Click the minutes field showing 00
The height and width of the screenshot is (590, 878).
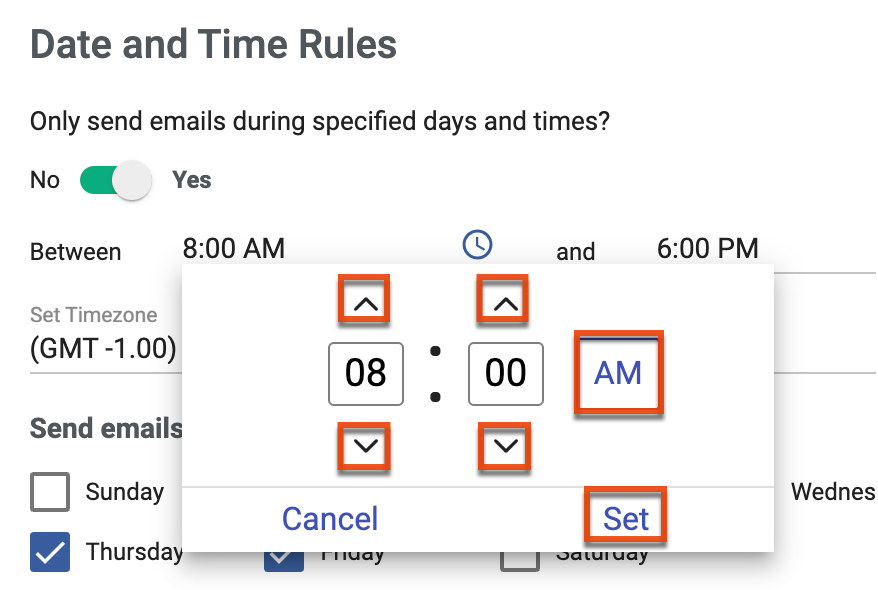pyautogui.click(x=505, y=374)
